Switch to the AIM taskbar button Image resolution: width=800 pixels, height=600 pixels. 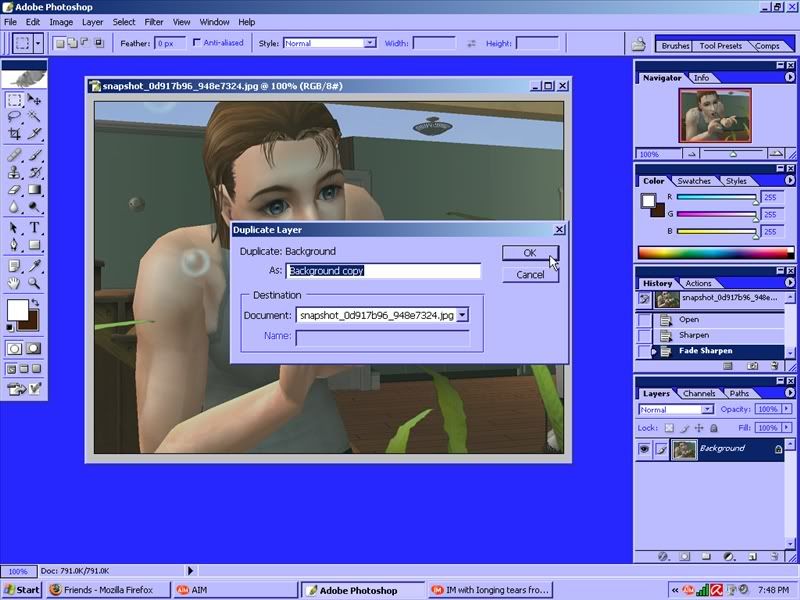point(235,590)
